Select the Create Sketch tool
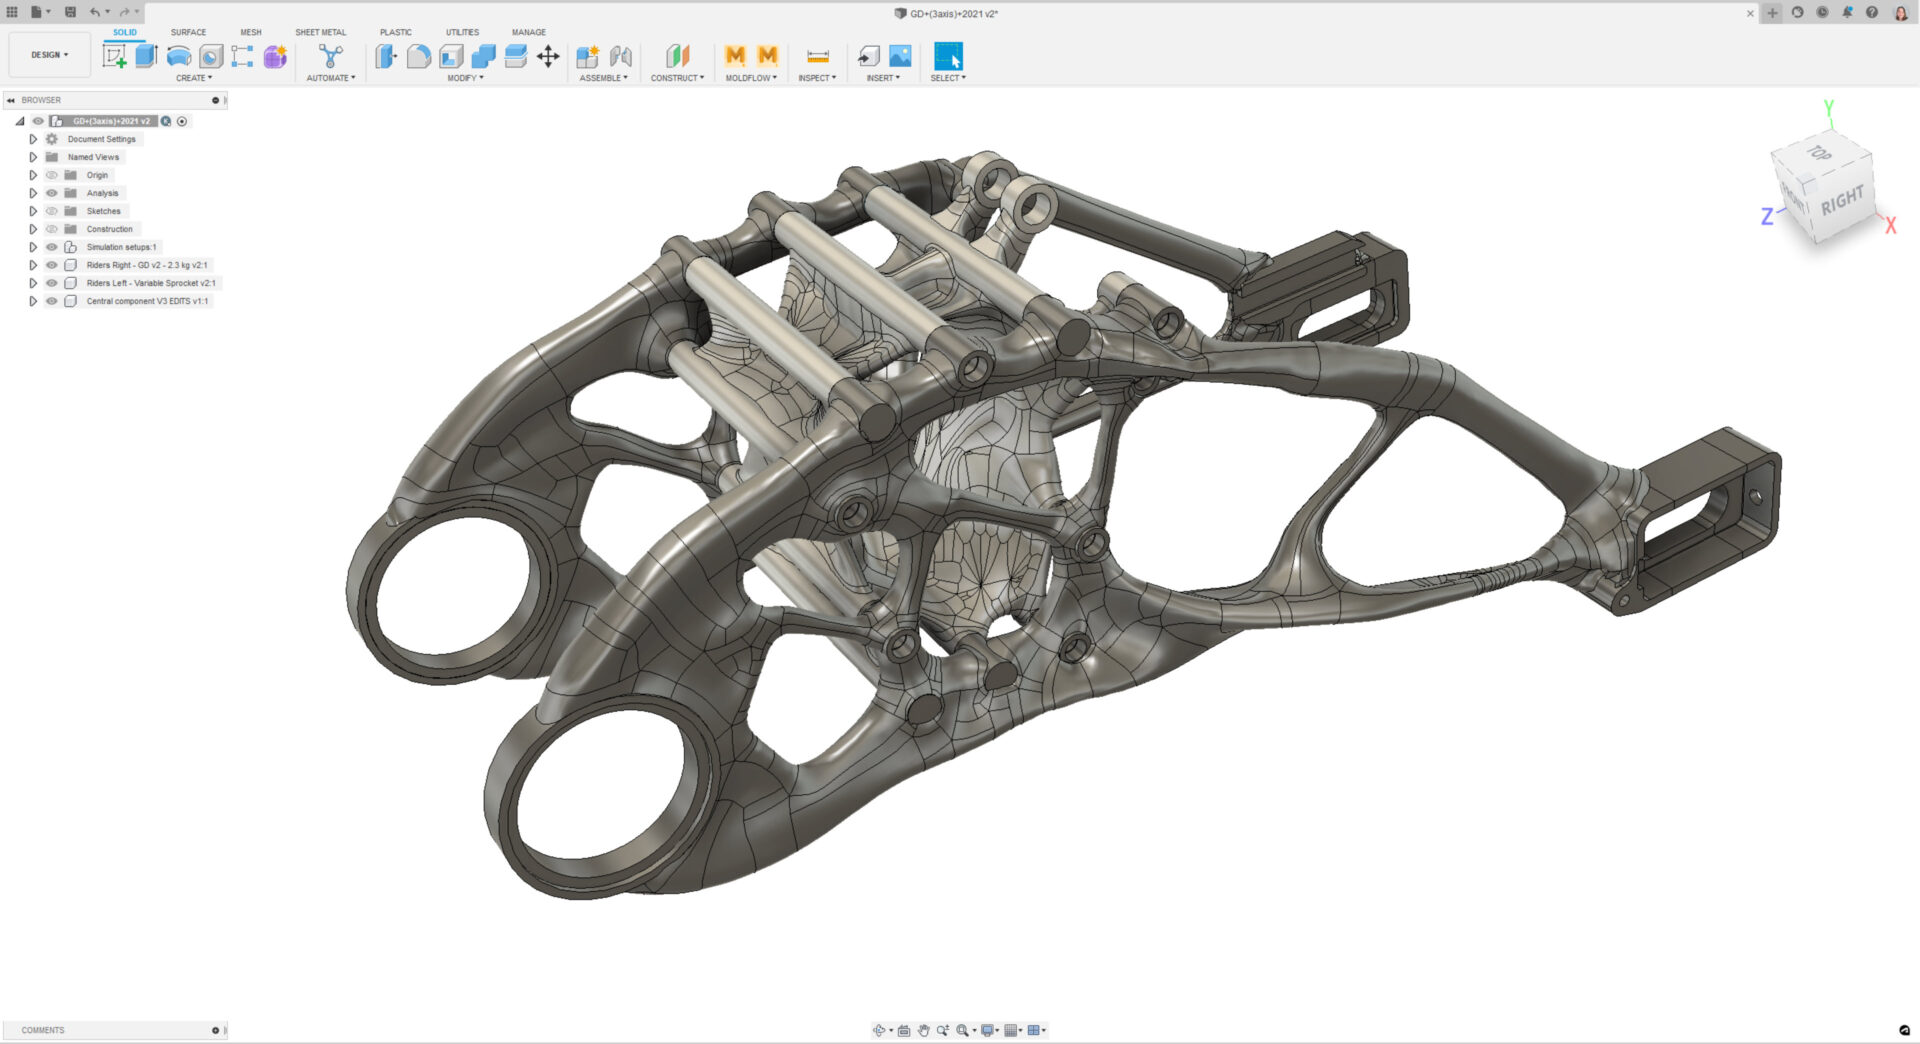Image resolution: width=1920 pixels, height=1044 pixels. click(x=115, y=55)
